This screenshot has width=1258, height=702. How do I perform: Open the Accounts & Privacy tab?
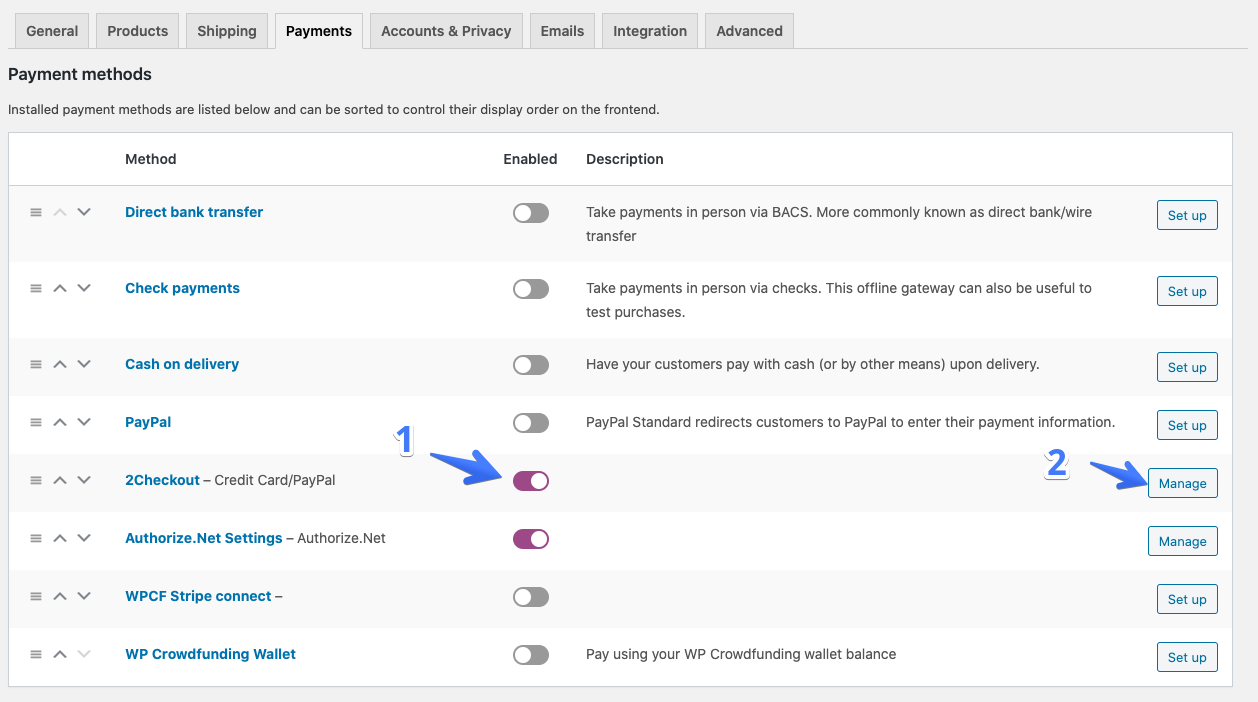click(446, 31)
